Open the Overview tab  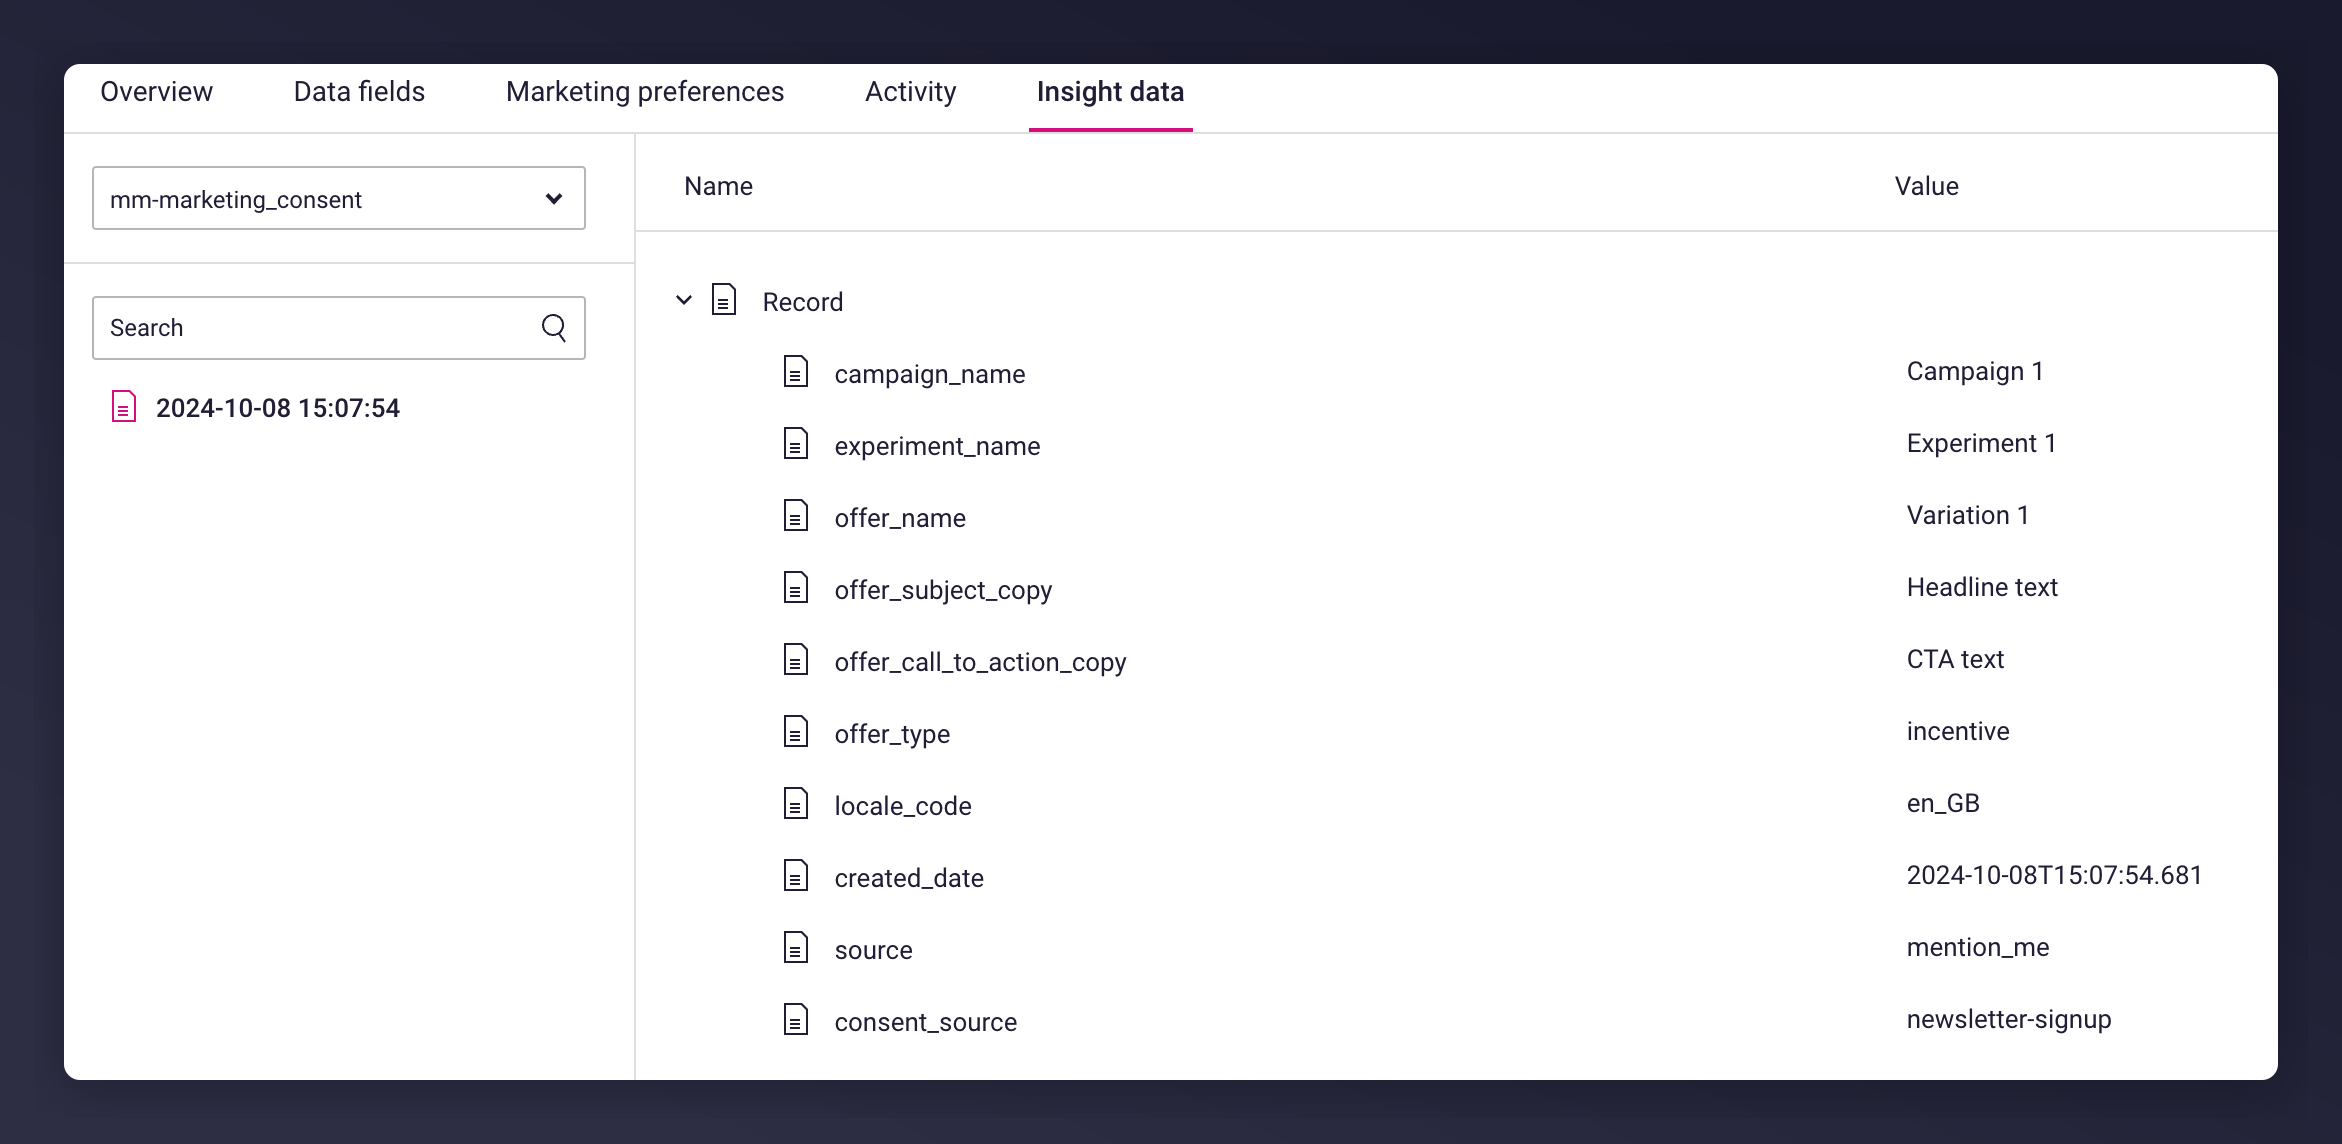(156, 92)
